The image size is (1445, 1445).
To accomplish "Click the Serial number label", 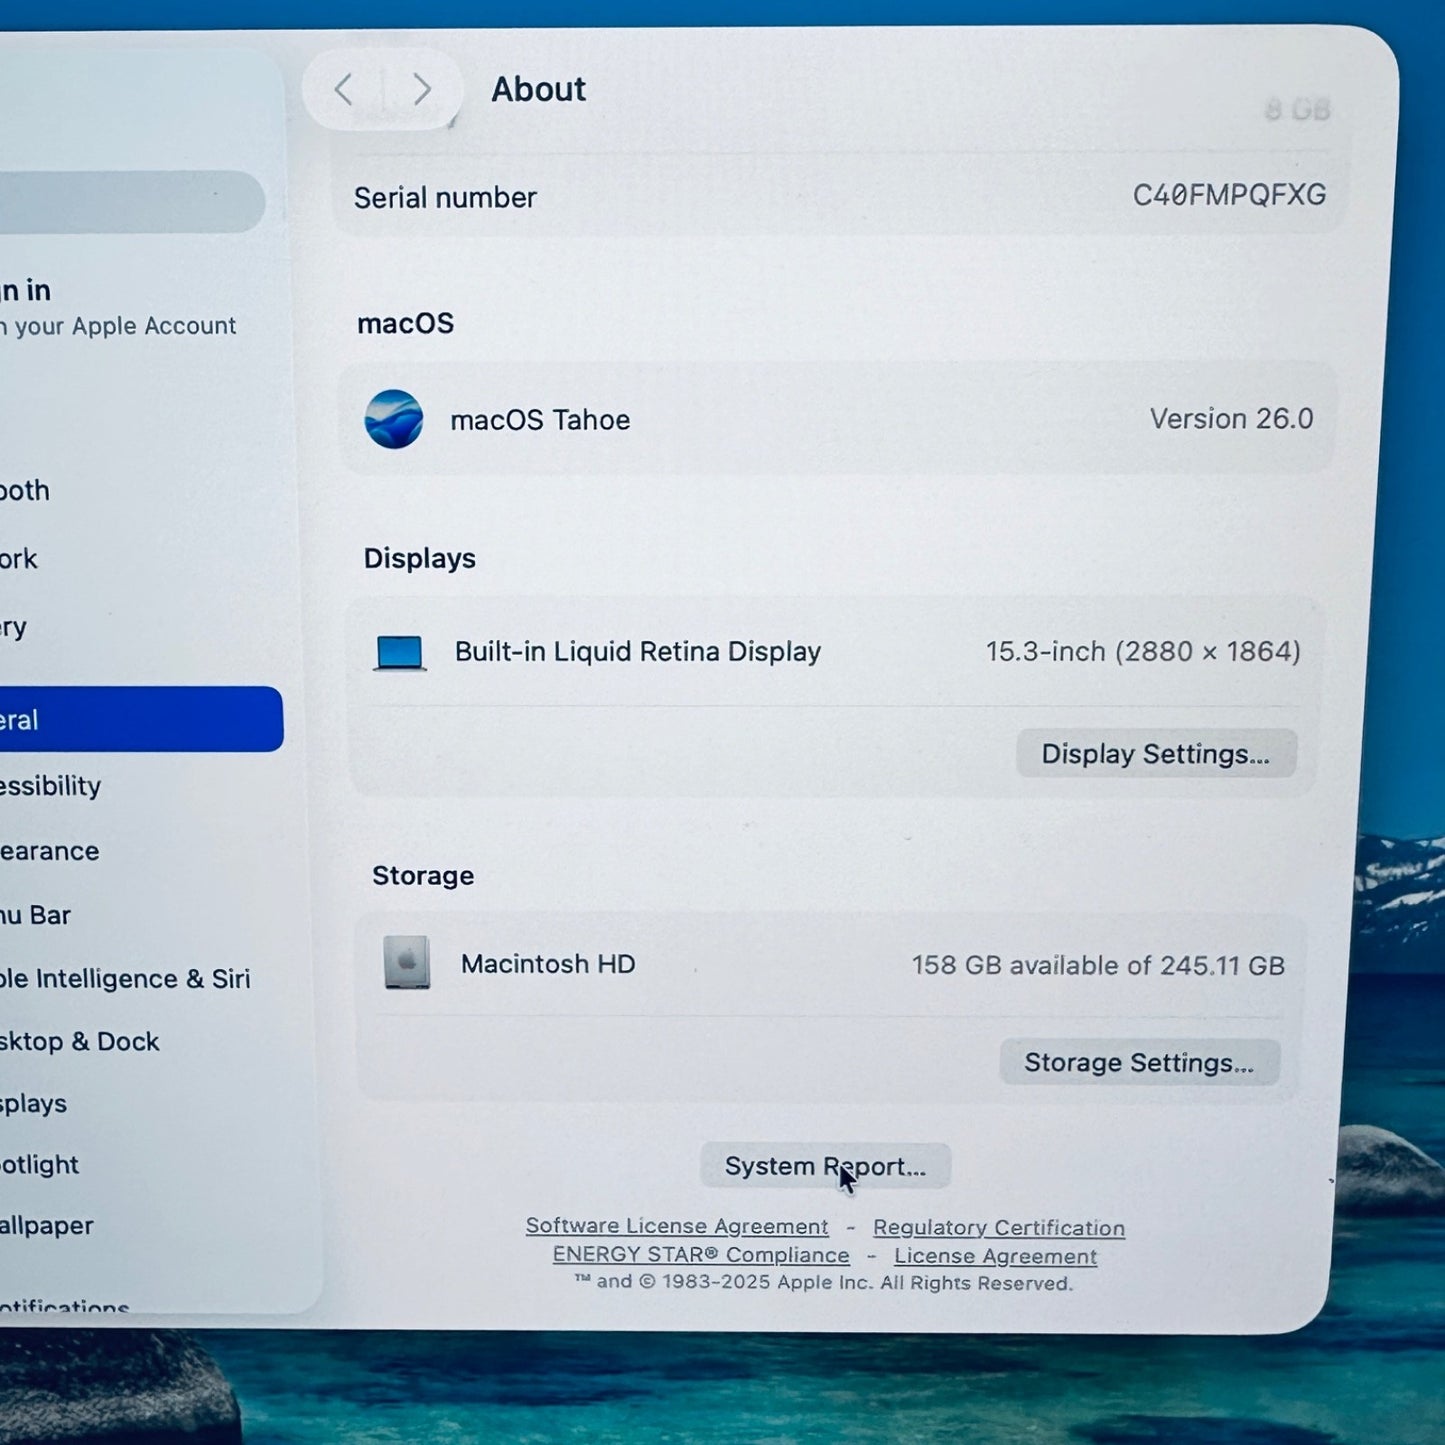I will [x=445, y=198].
